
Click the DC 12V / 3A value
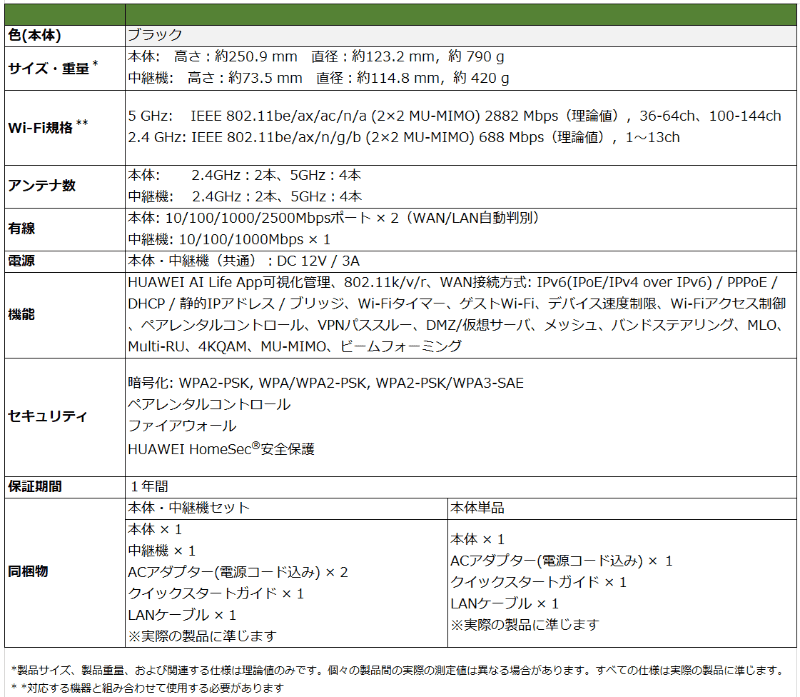click(x=318, y=261)
